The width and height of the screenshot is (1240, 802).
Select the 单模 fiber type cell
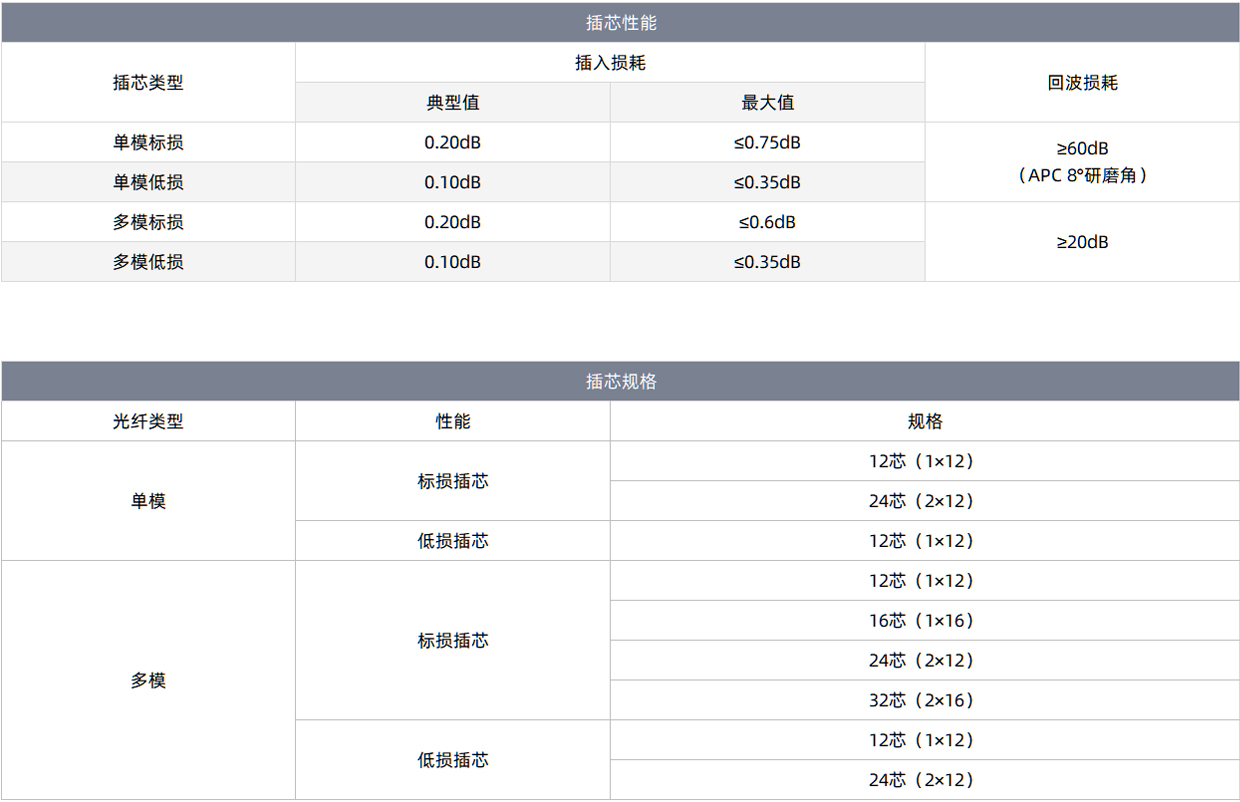pos(148,501)
